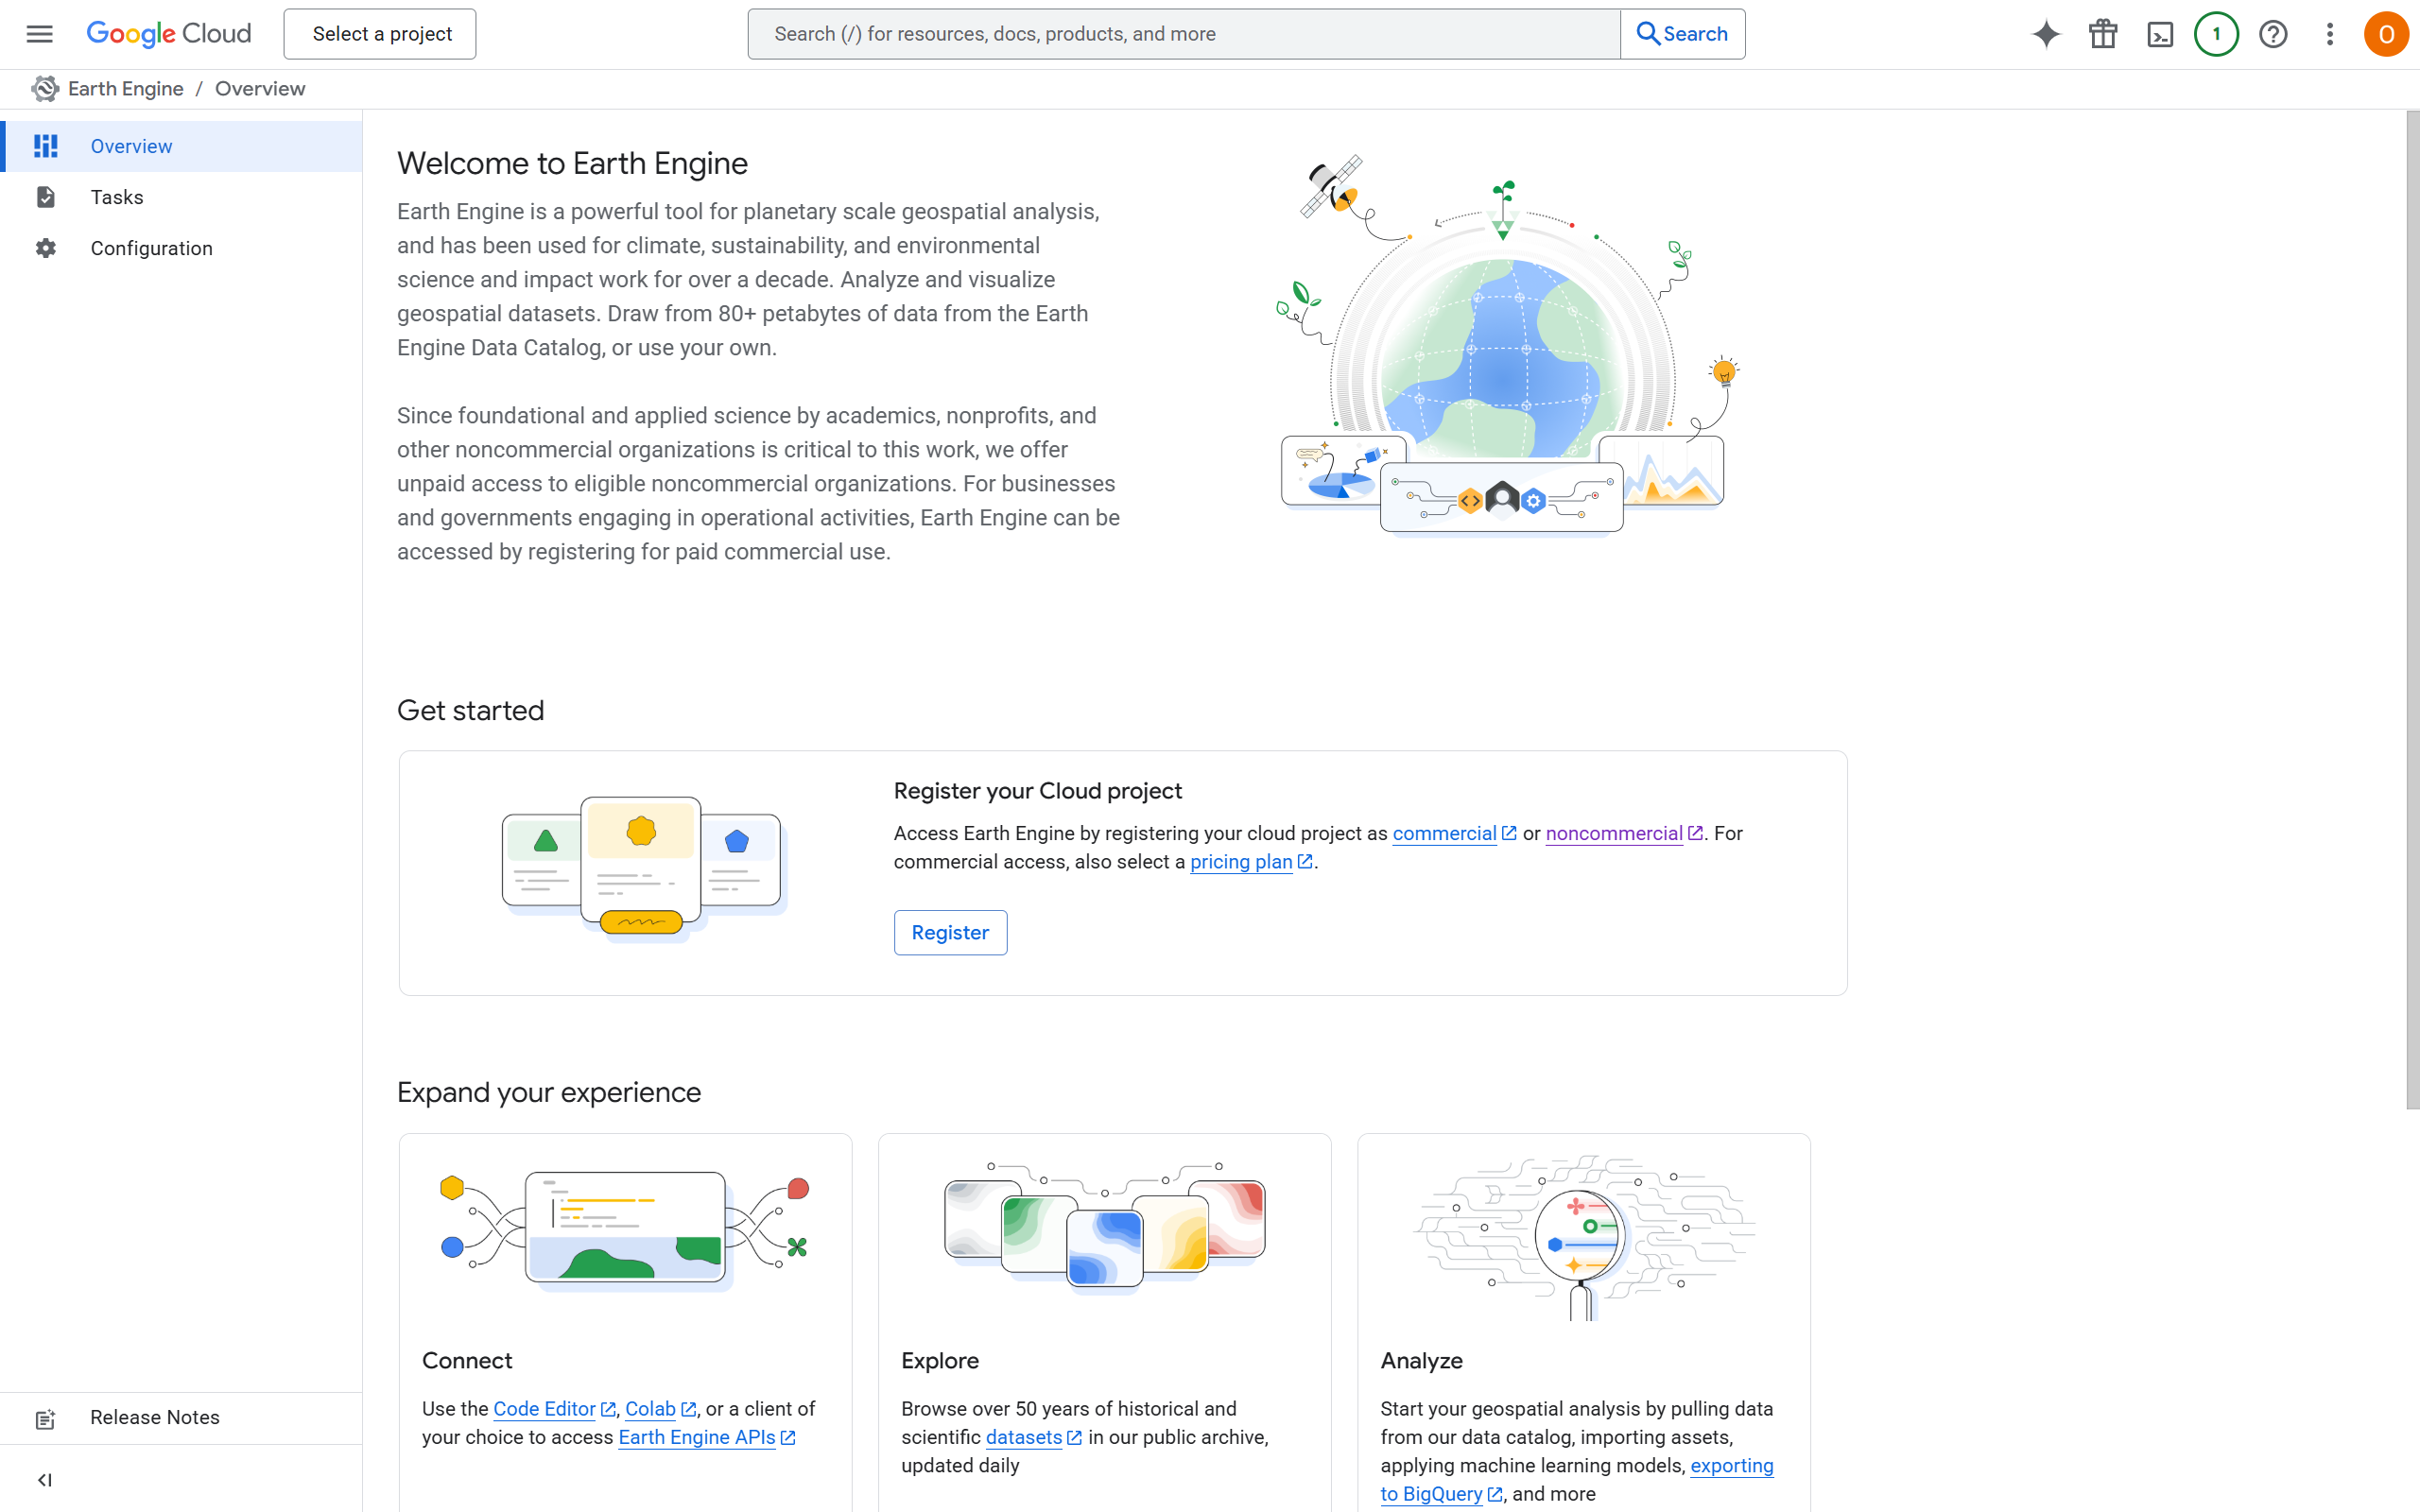Open the help question mark icon
Screen dimensions: 2420x1512
point(2273,34)
